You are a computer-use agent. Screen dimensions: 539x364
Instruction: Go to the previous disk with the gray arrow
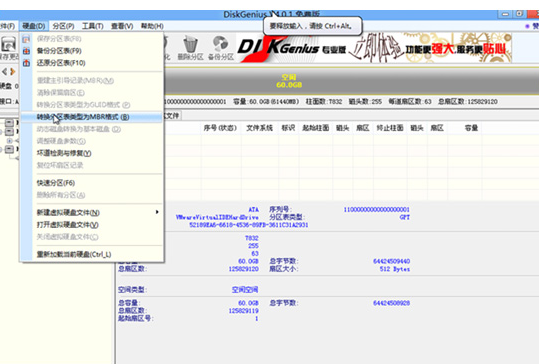tap(4, 71)
